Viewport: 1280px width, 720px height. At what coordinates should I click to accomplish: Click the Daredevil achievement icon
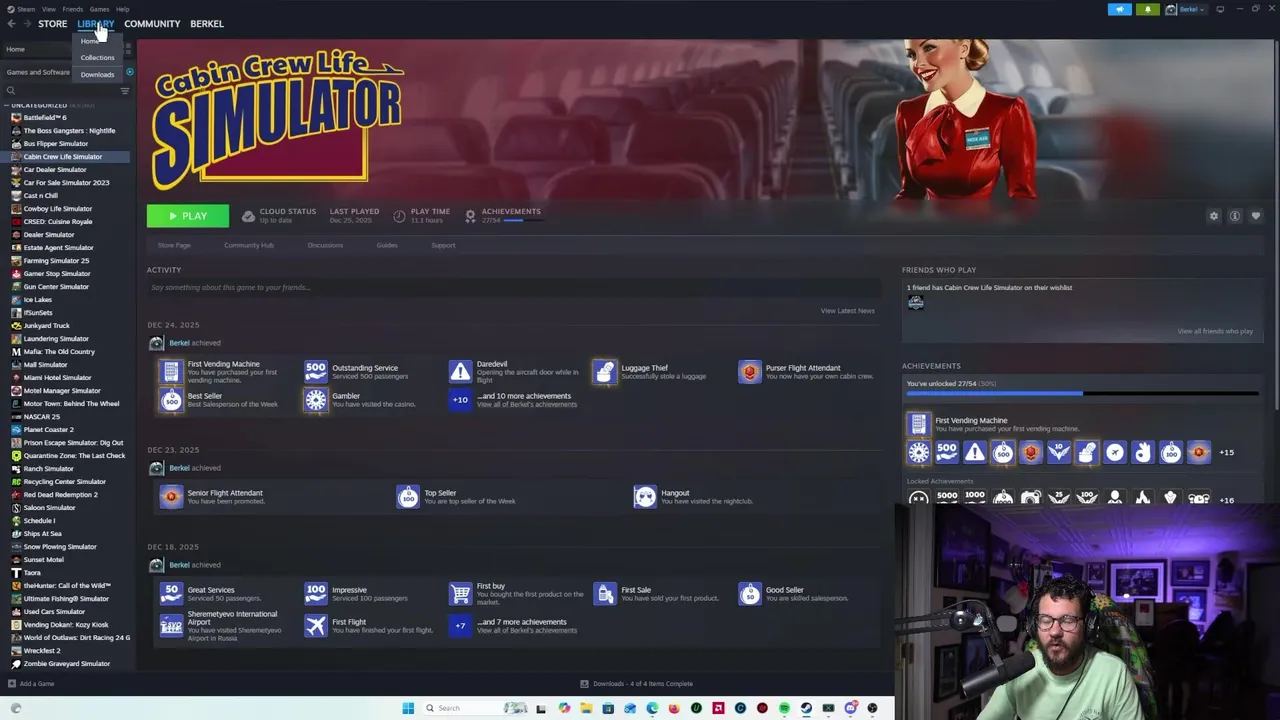click(460, 372)
